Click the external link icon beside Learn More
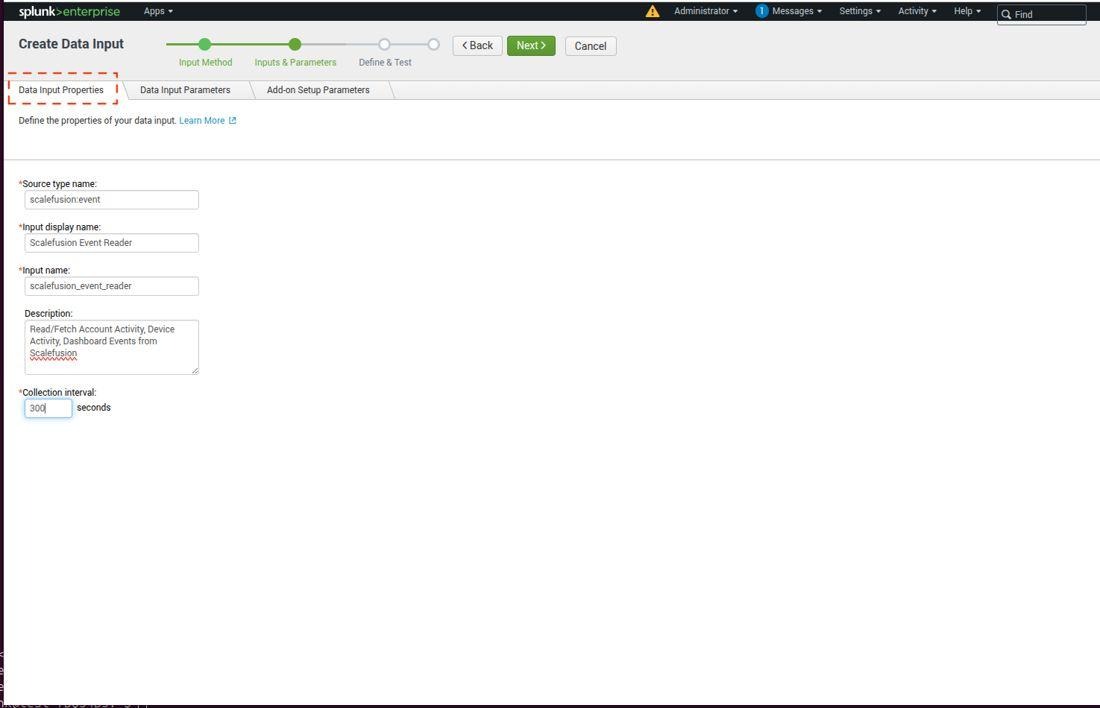This screenshot has width=1100, height=708. [x=233, y=121]
